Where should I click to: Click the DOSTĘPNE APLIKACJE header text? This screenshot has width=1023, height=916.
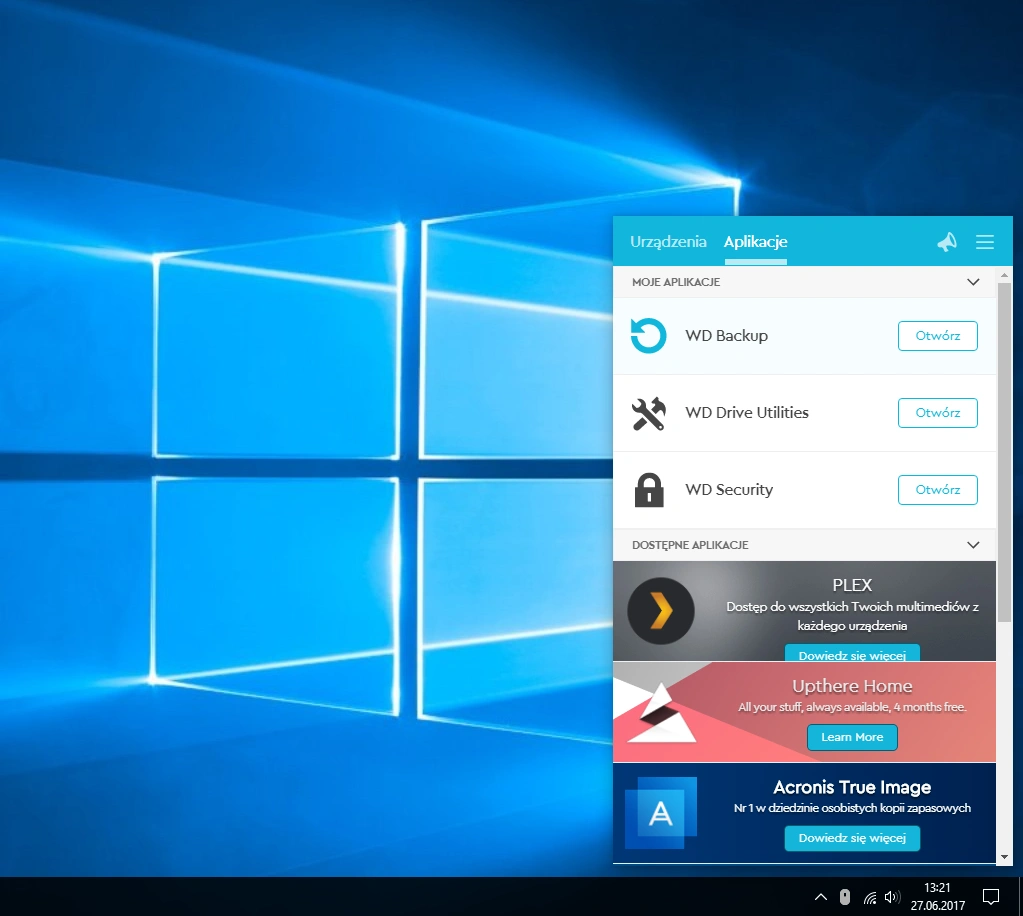tap(690, 545)
